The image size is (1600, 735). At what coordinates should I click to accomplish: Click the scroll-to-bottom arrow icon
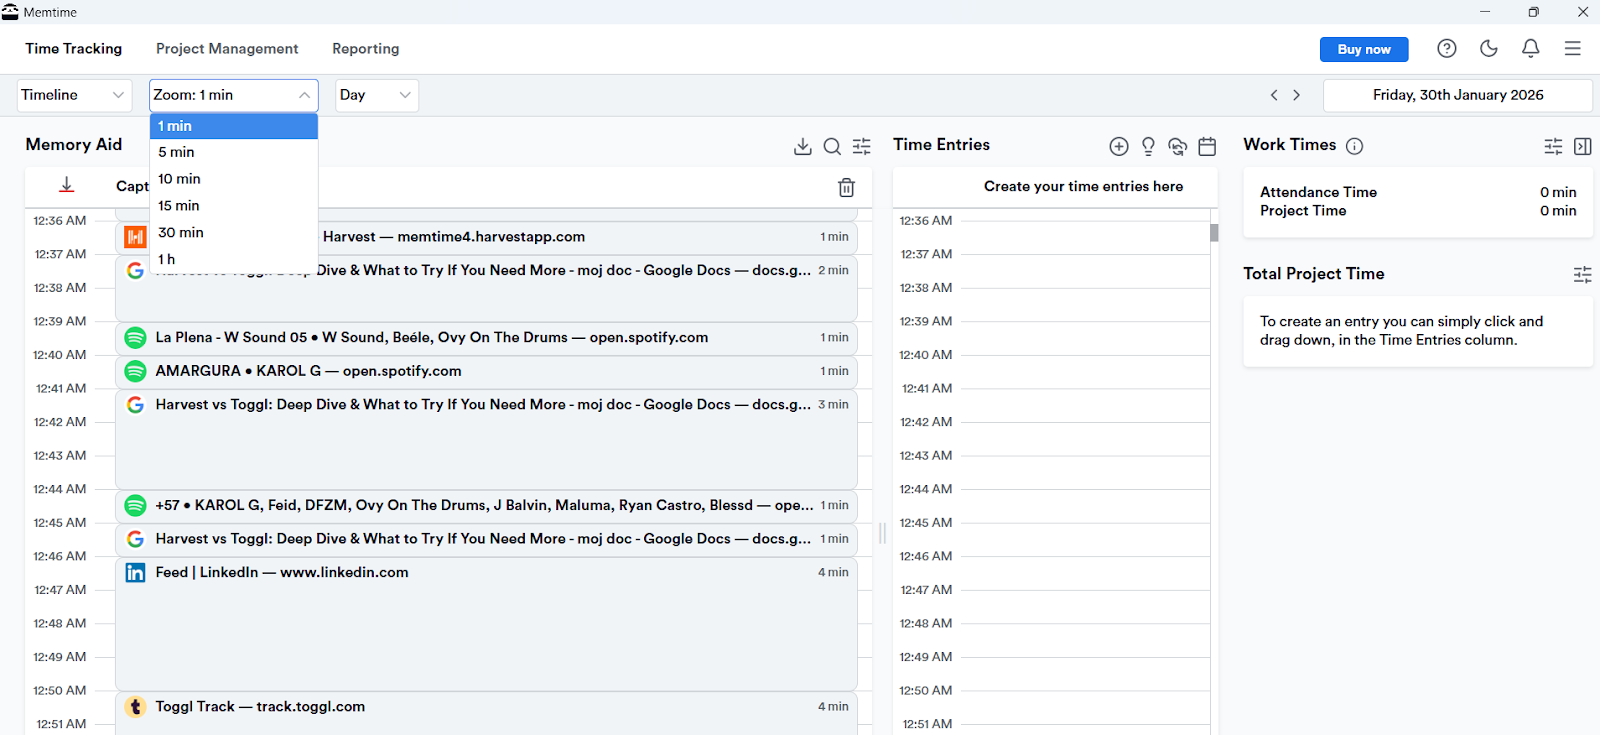[x=67, y=185]
